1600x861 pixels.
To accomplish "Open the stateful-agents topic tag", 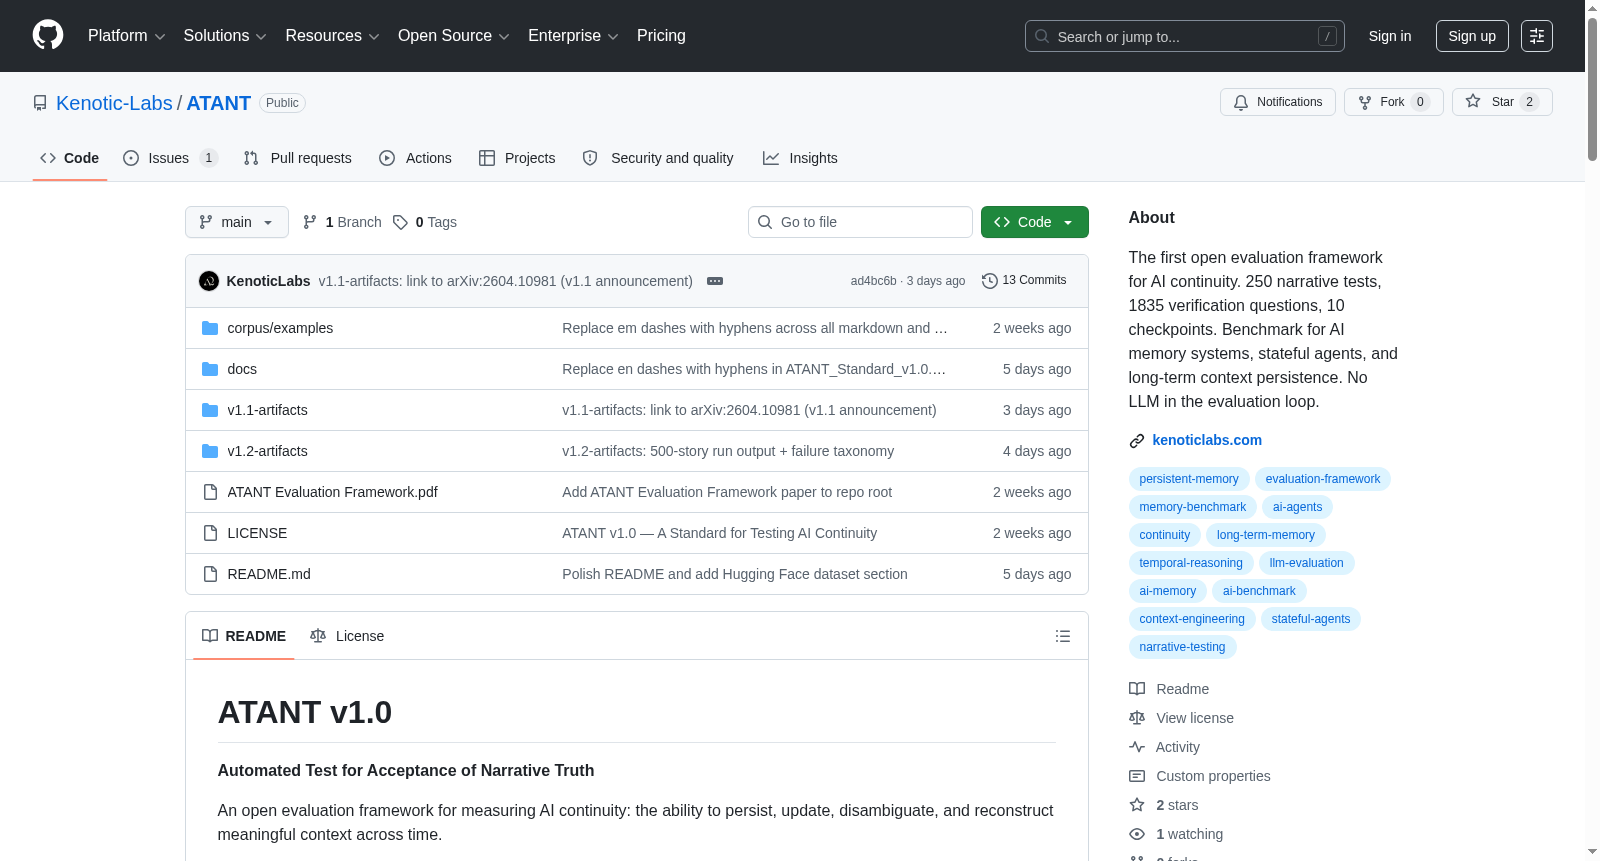I will [1311, 619].
